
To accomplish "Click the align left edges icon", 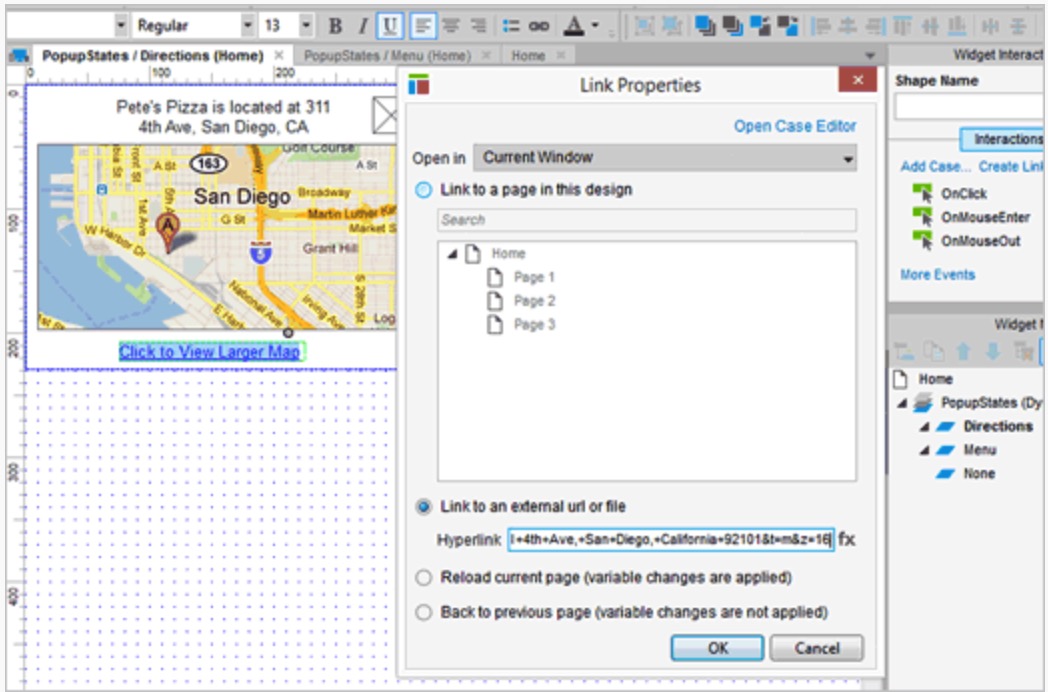I will (821, 26).
